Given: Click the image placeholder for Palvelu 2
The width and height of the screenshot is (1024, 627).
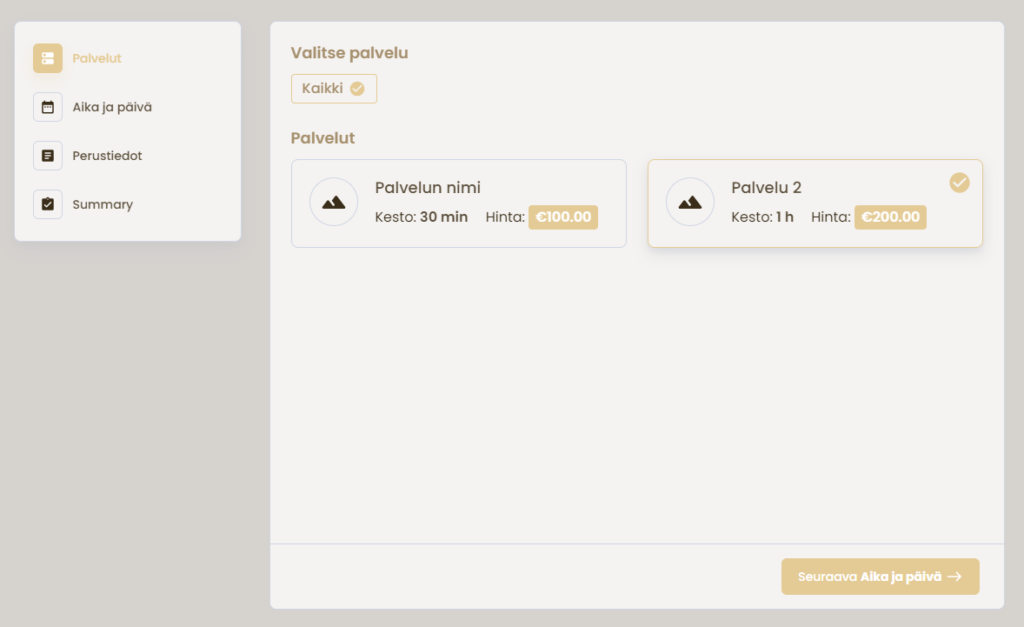Looking at the screenshot, I should pyautogui.click(x=690, y=202).
